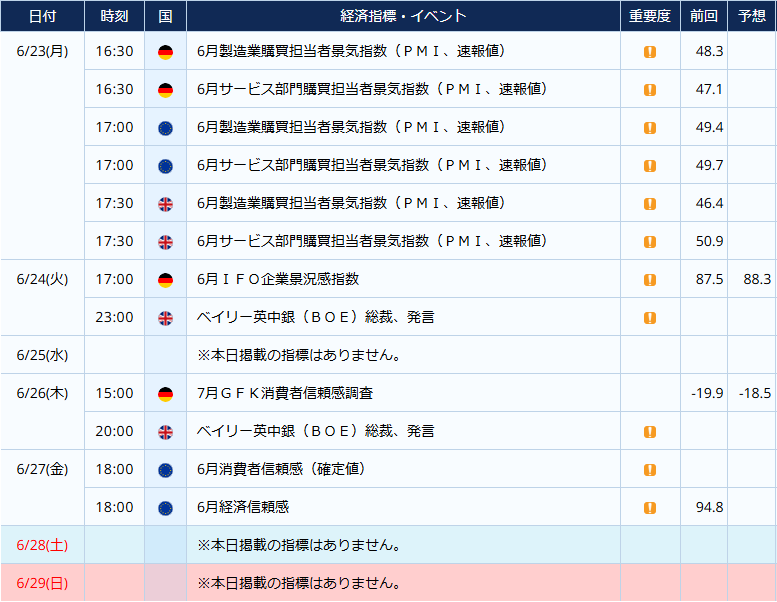777x602 pixels.
Task: Click the 重要度 column header
Action: point(650,16)
